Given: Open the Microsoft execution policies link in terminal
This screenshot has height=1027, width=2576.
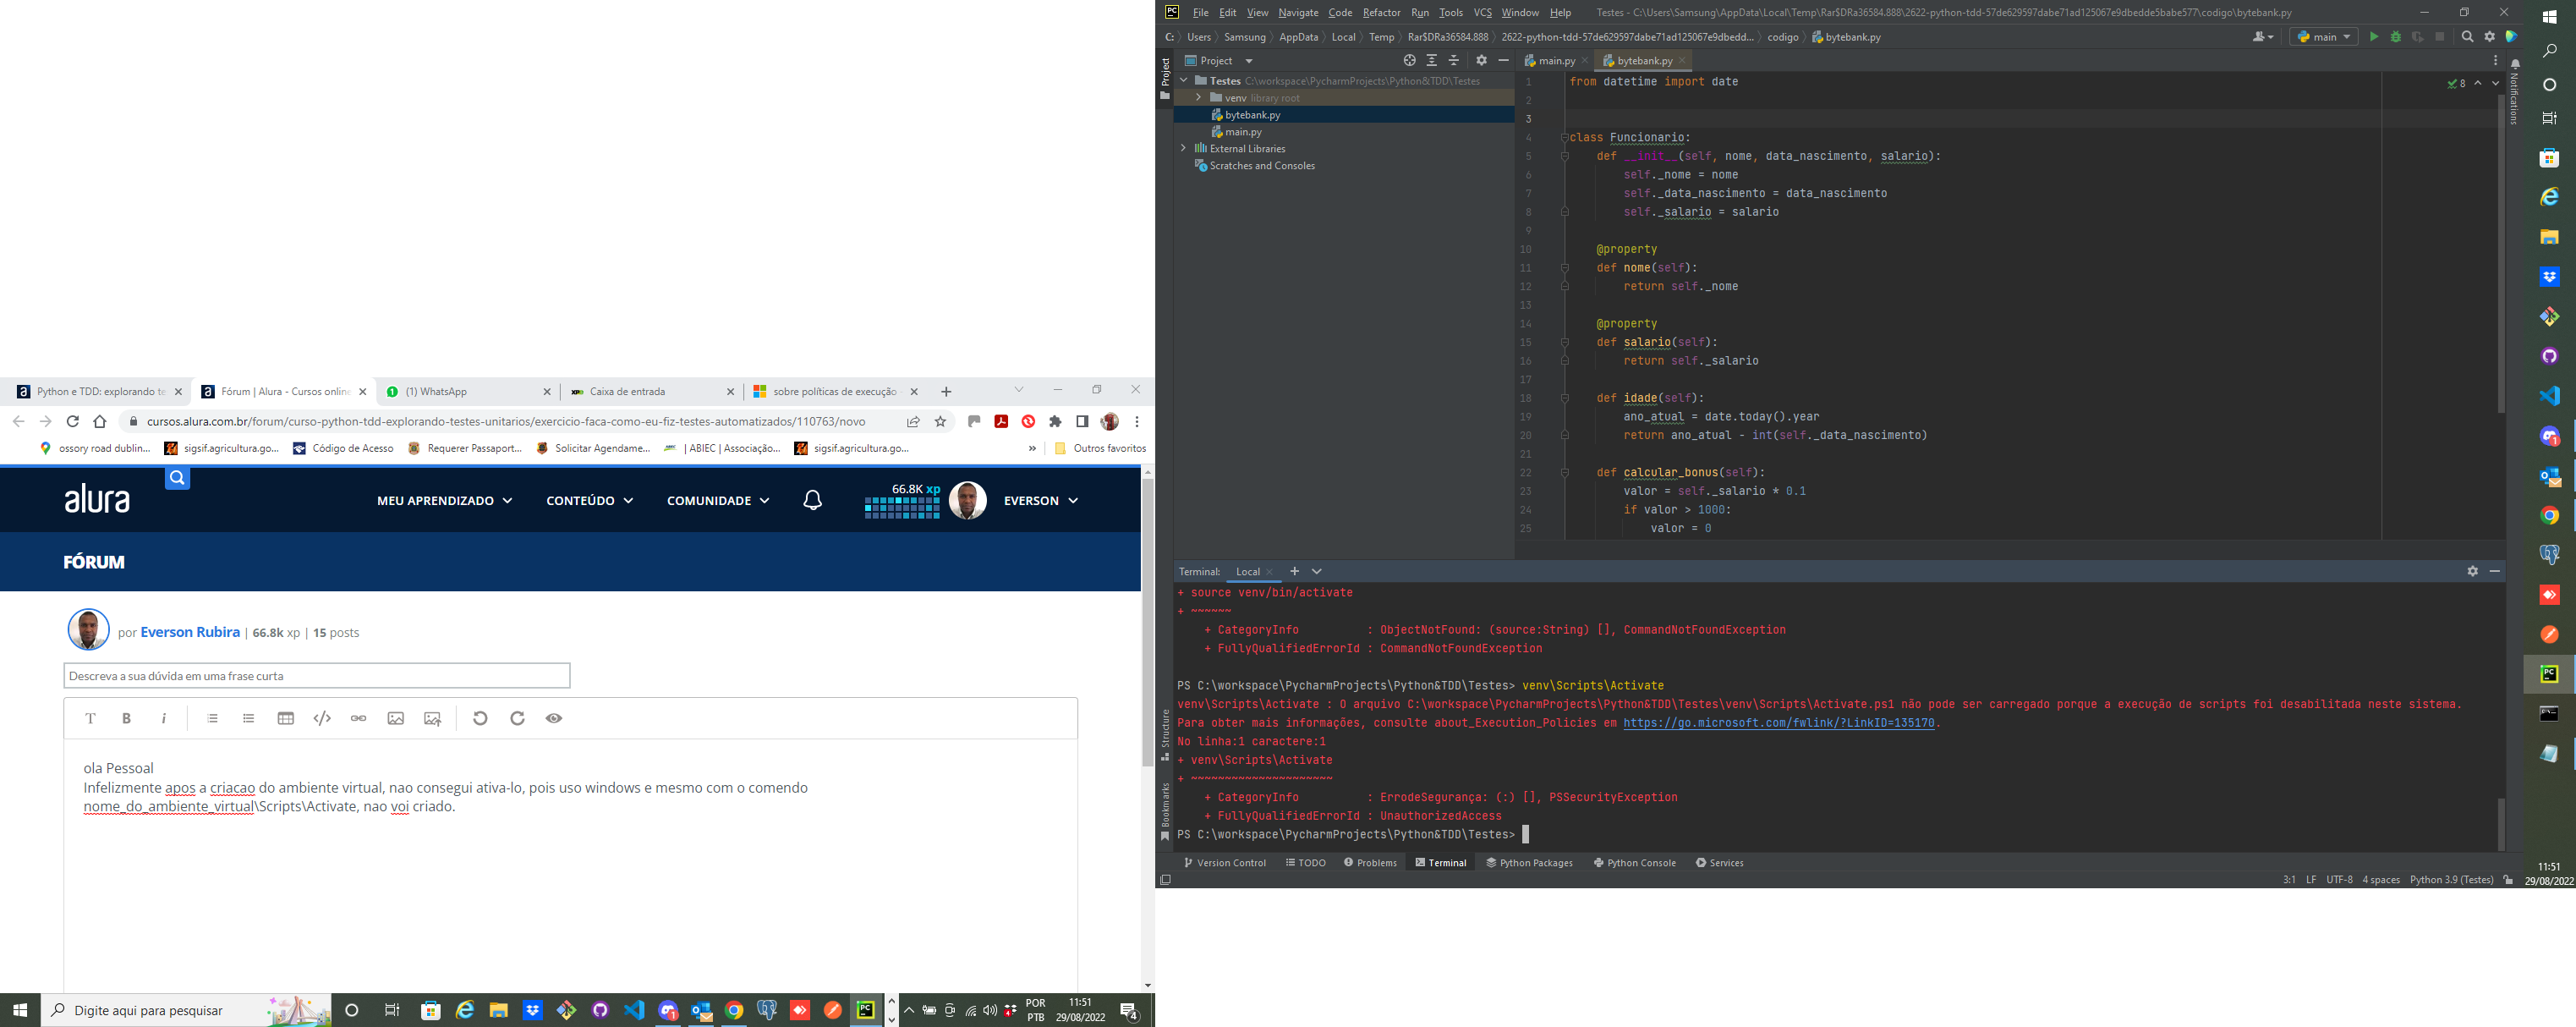Looking at the screenshot, I should 1778,722.
